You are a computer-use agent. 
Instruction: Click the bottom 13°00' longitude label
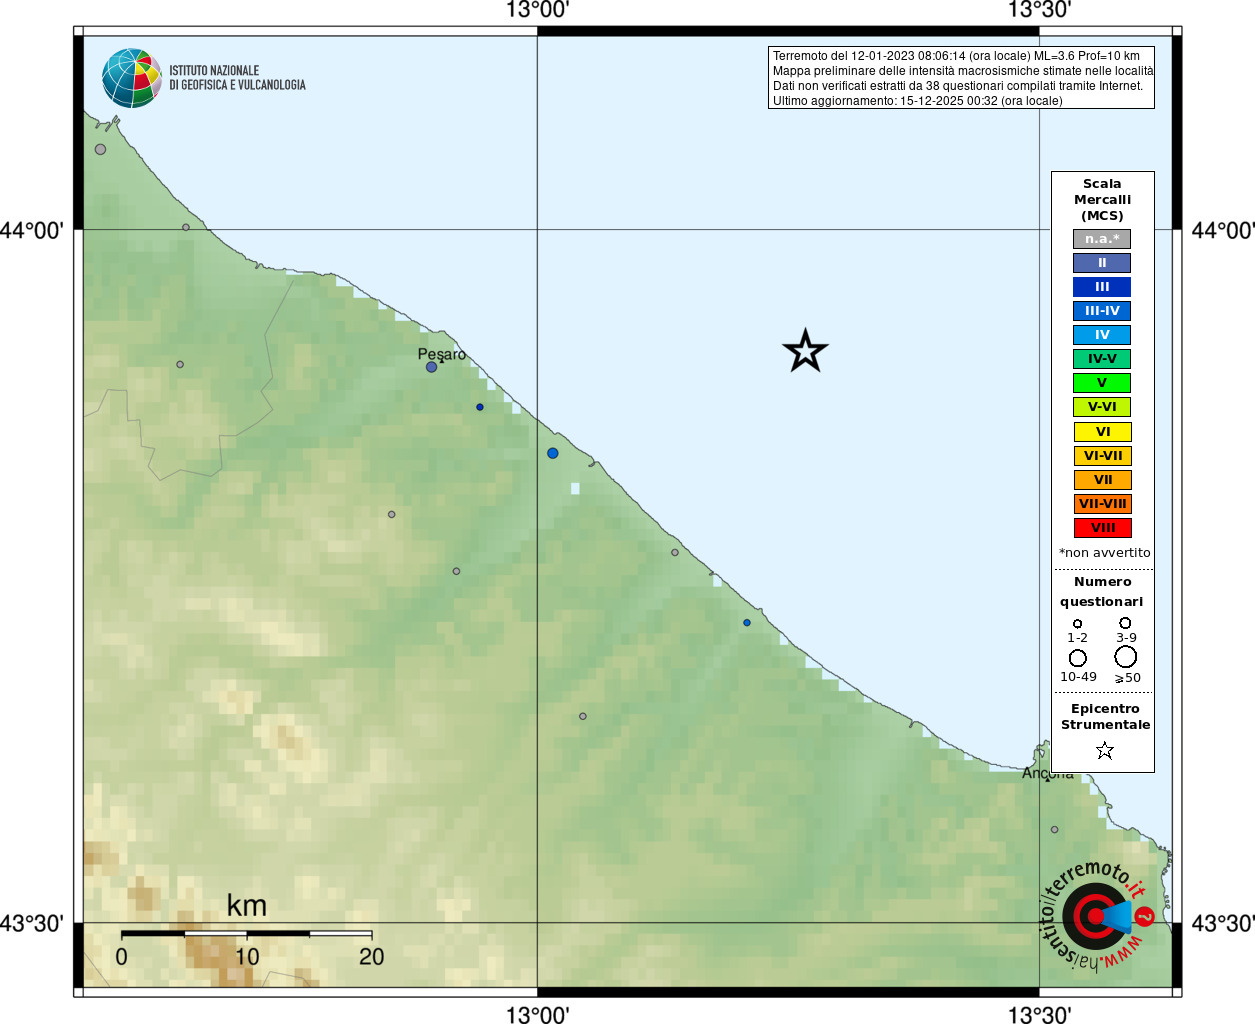(537, 1014)
